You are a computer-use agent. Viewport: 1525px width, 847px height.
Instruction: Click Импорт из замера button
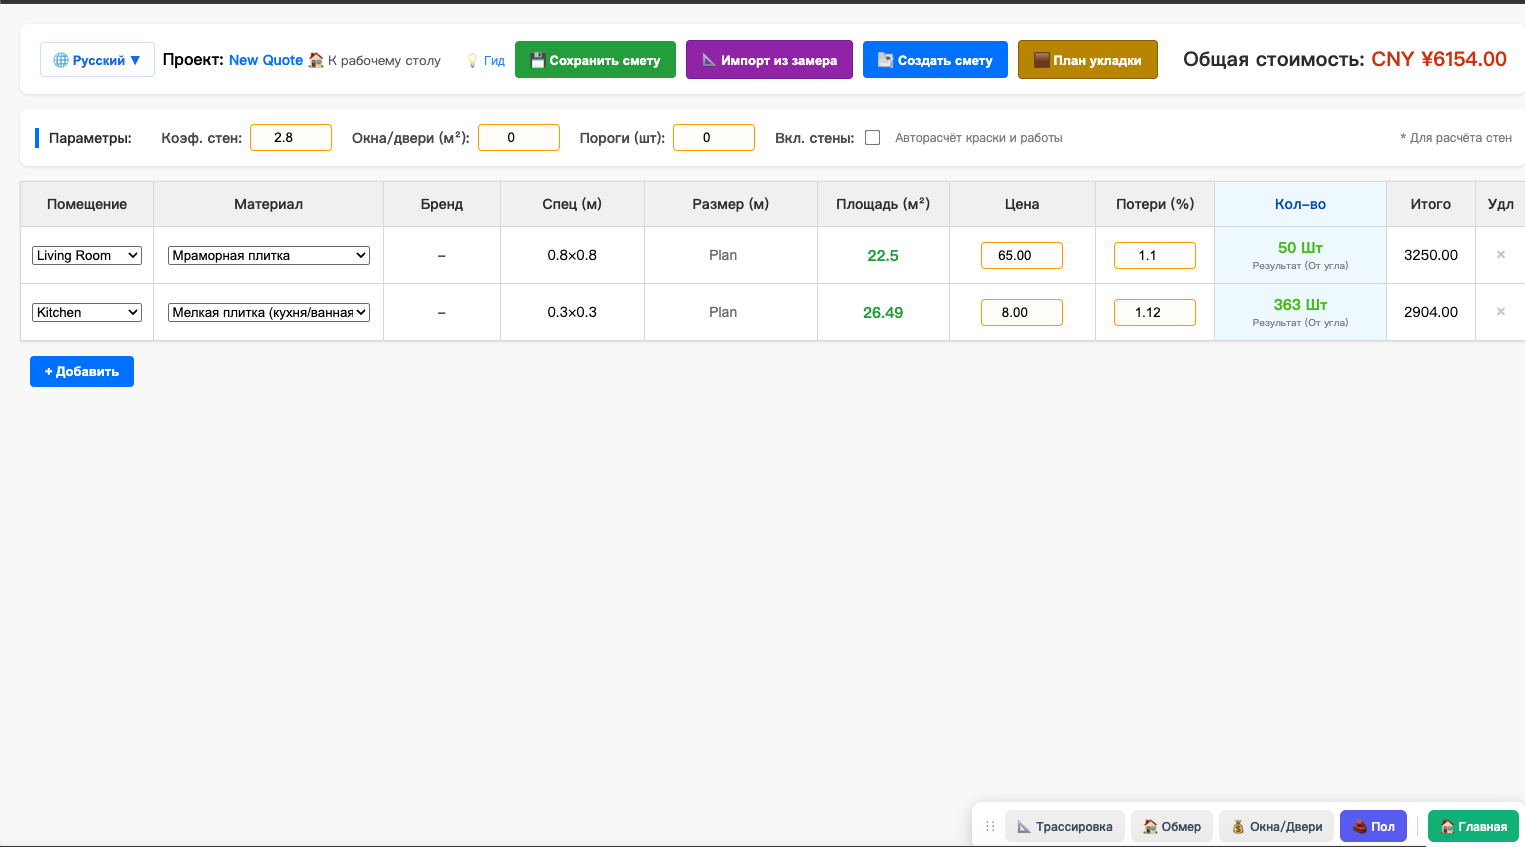(769, 60)
